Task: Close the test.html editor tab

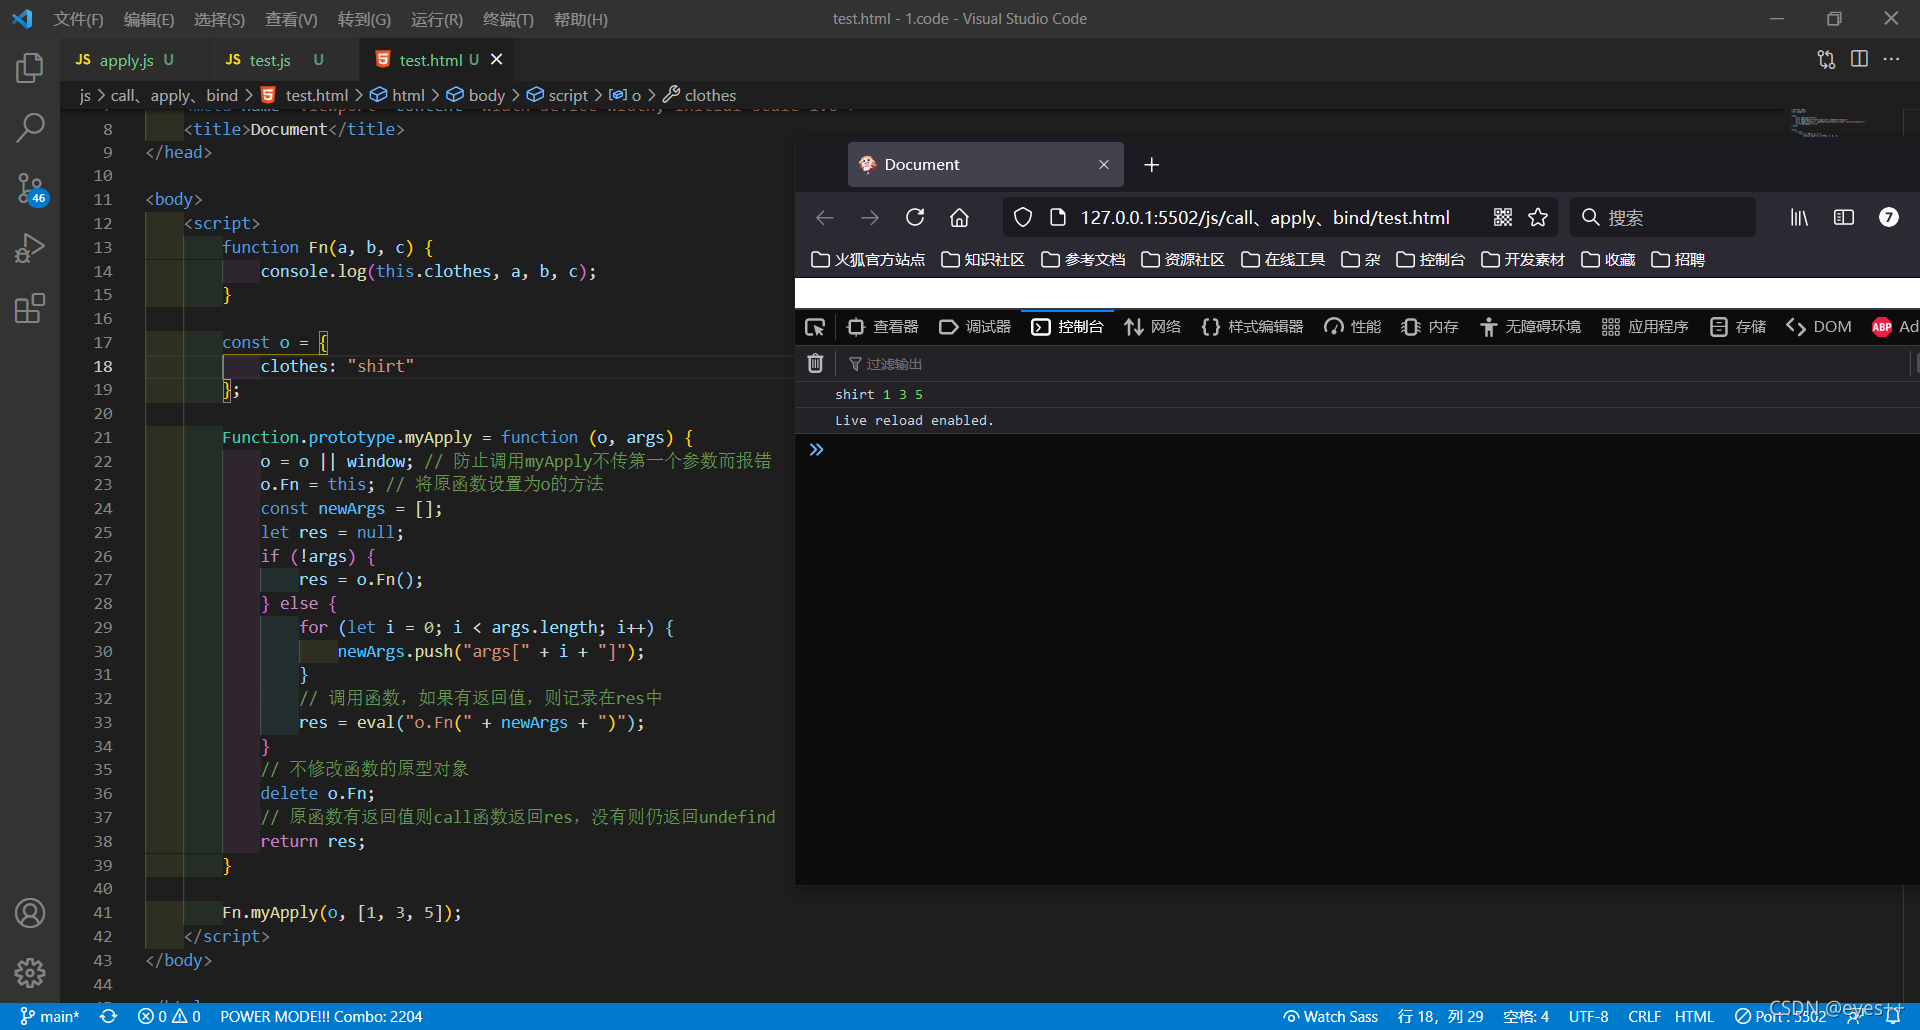Action: 496,60
